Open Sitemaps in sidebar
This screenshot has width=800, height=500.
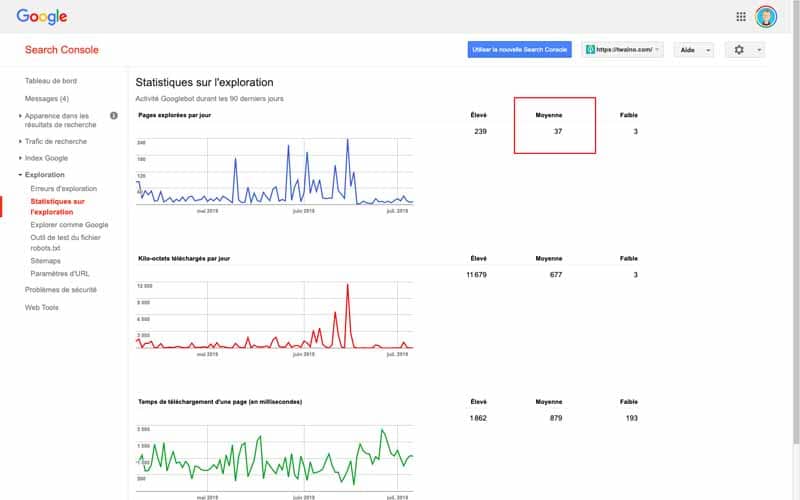pyautogui.click(x=45, y=261)
